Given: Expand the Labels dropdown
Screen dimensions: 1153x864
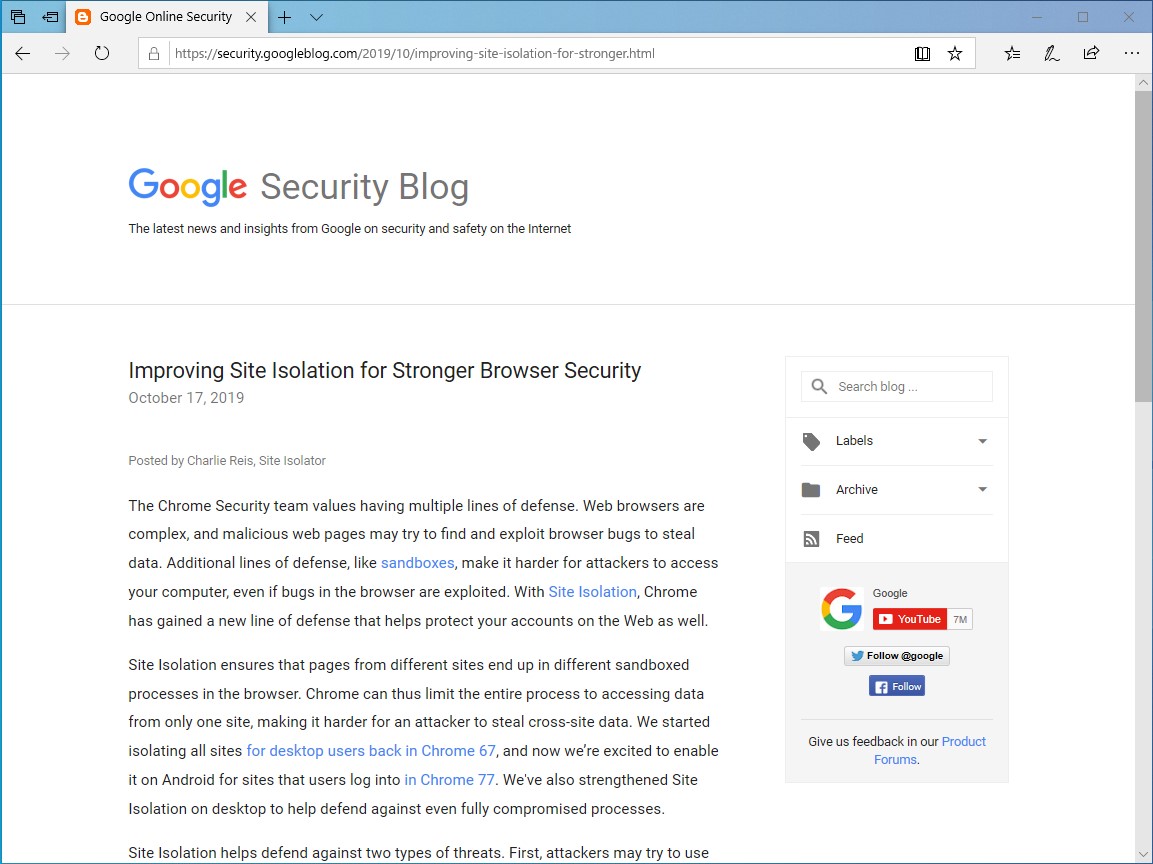Looking at the screenshot, I should (981, 440).
